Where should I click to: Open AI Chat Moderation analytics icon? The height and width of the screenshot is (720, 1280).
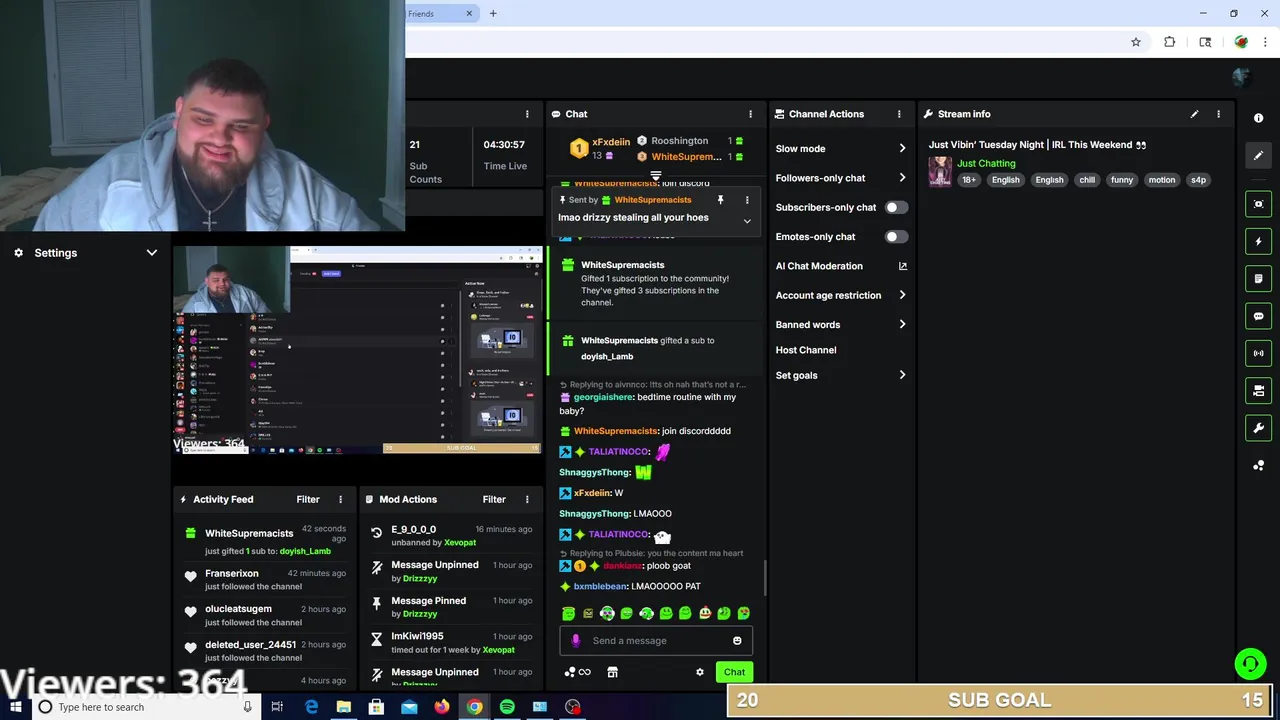click(902, 266)
